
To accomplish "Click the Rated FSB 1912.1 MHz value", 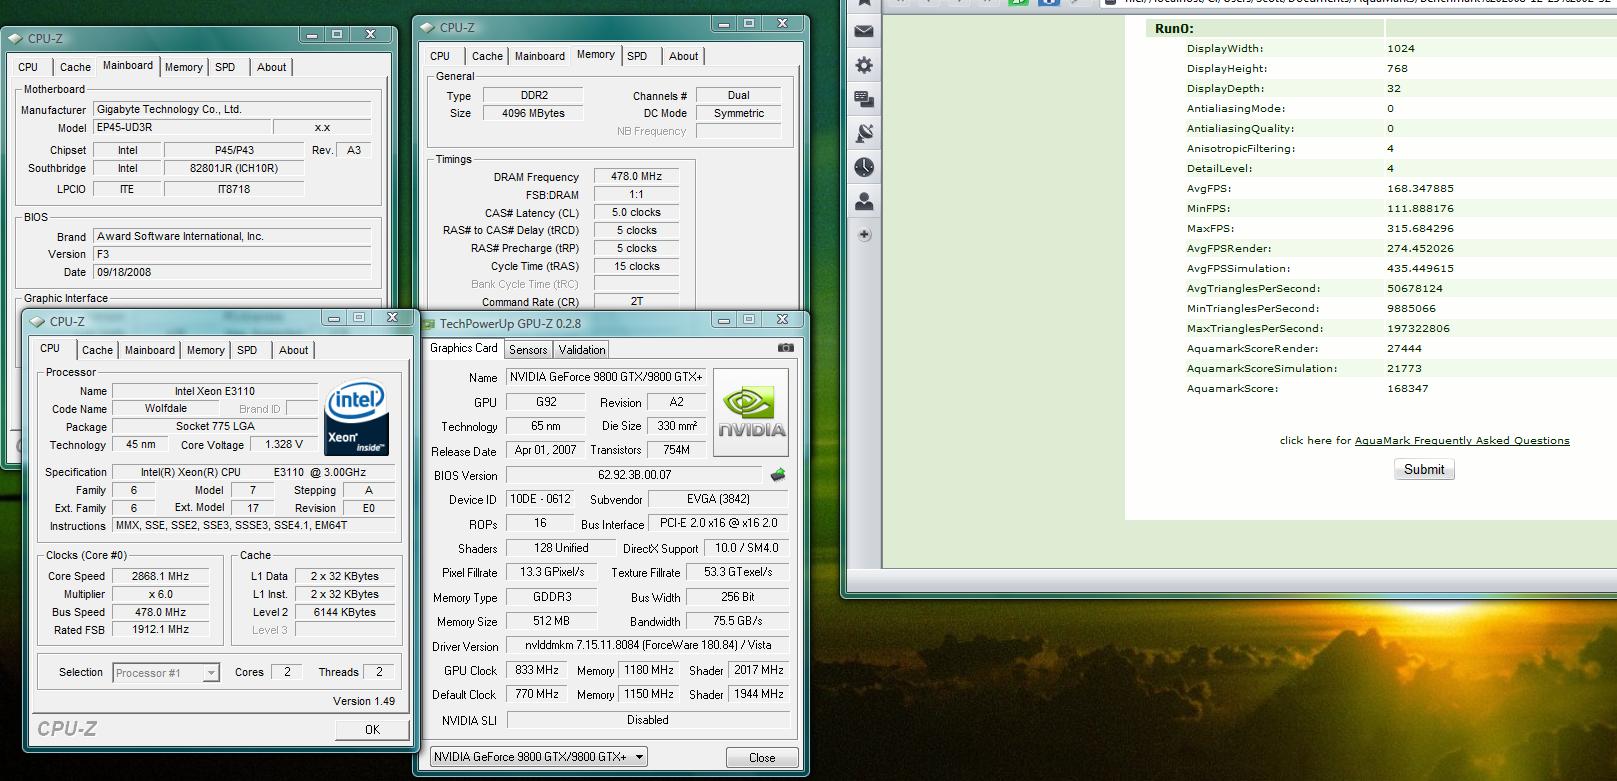I will (x=161, y=630).
